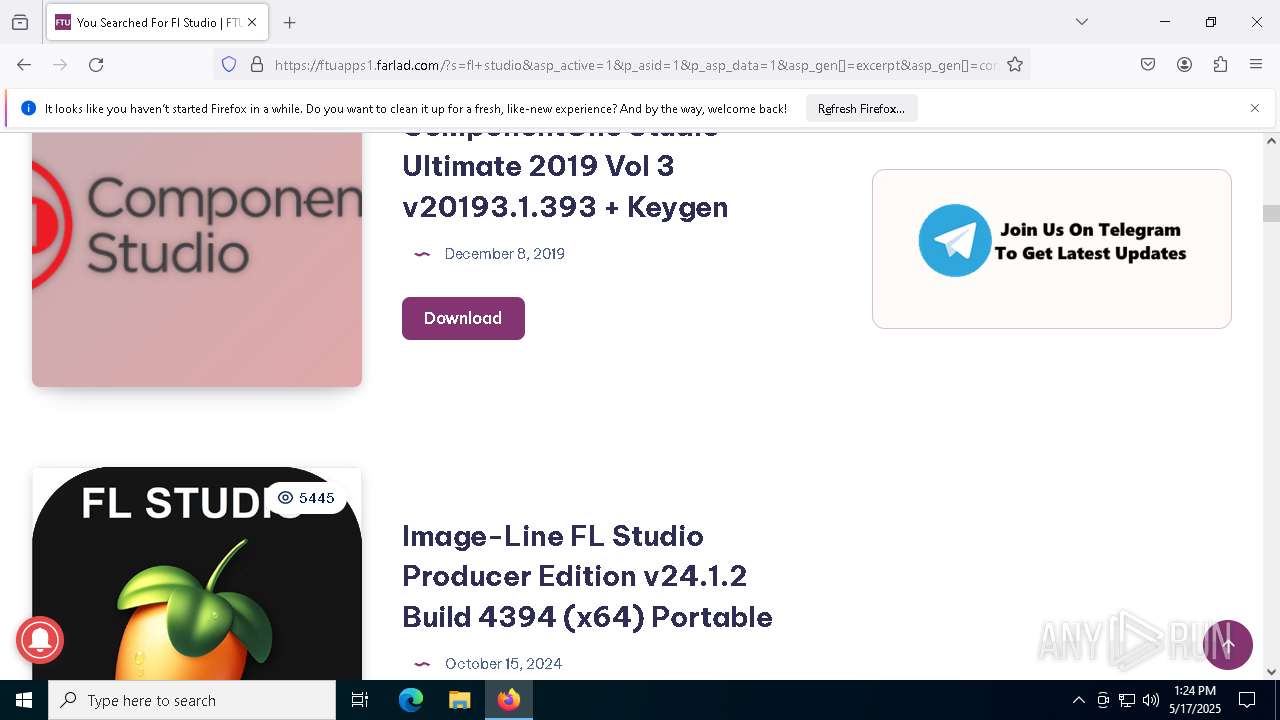Click the December 8, 2019 date
This screenshot has height=720, width=1280.
[x=505, y=254]
